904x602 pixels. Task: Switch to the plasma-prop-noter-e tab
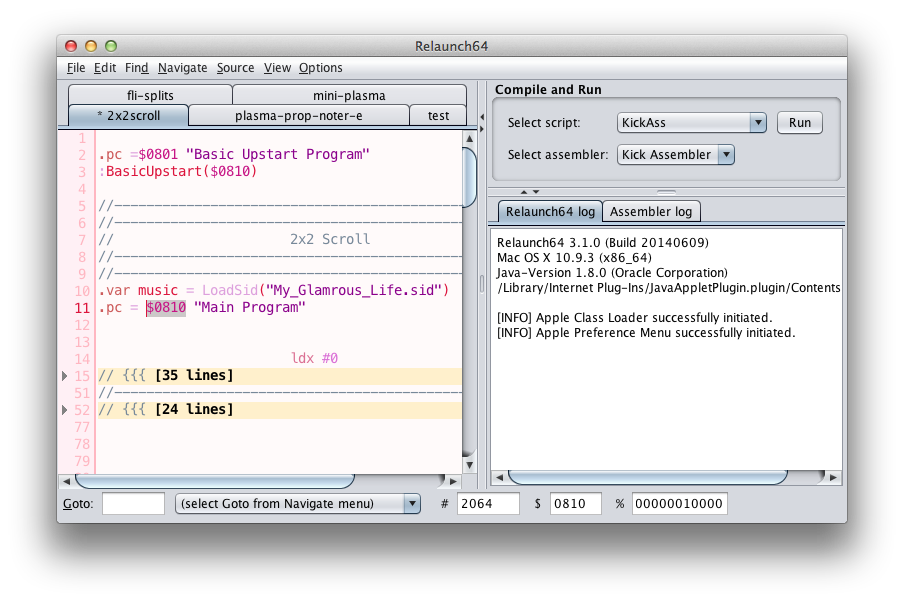[298, 116]
